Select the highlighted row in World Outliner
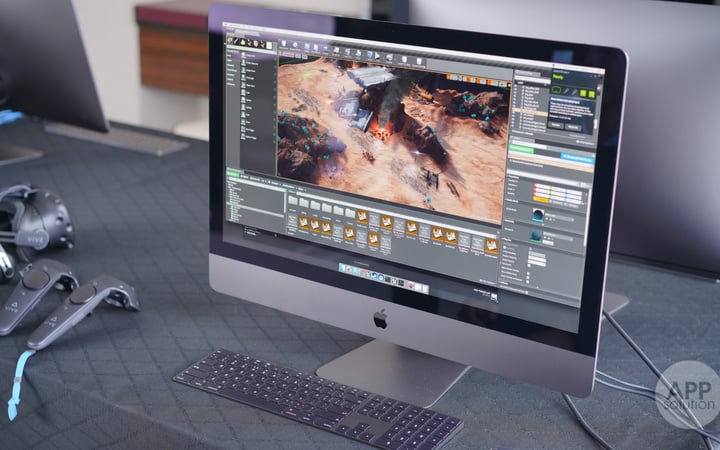The width and height of the screenshot is (720, 450). click(x=530, y=112)
